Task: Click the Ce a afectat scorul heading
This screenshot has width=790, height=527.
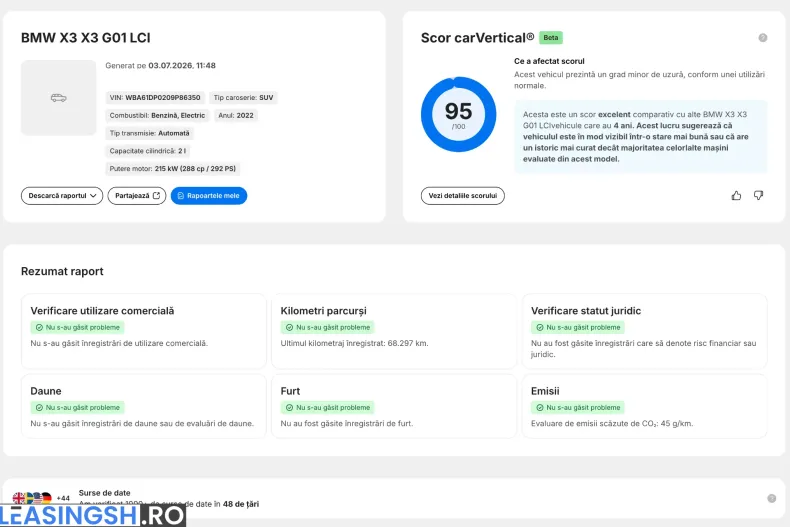Action: [549, 61]
